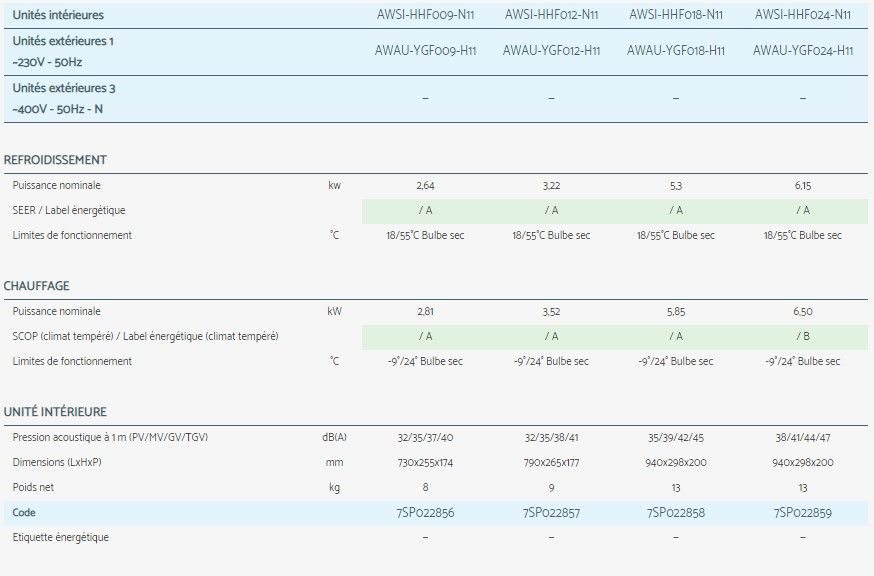Open product code 7SP022857
The width and height of the screenshot is (874, 576).
tap(551, 512)
